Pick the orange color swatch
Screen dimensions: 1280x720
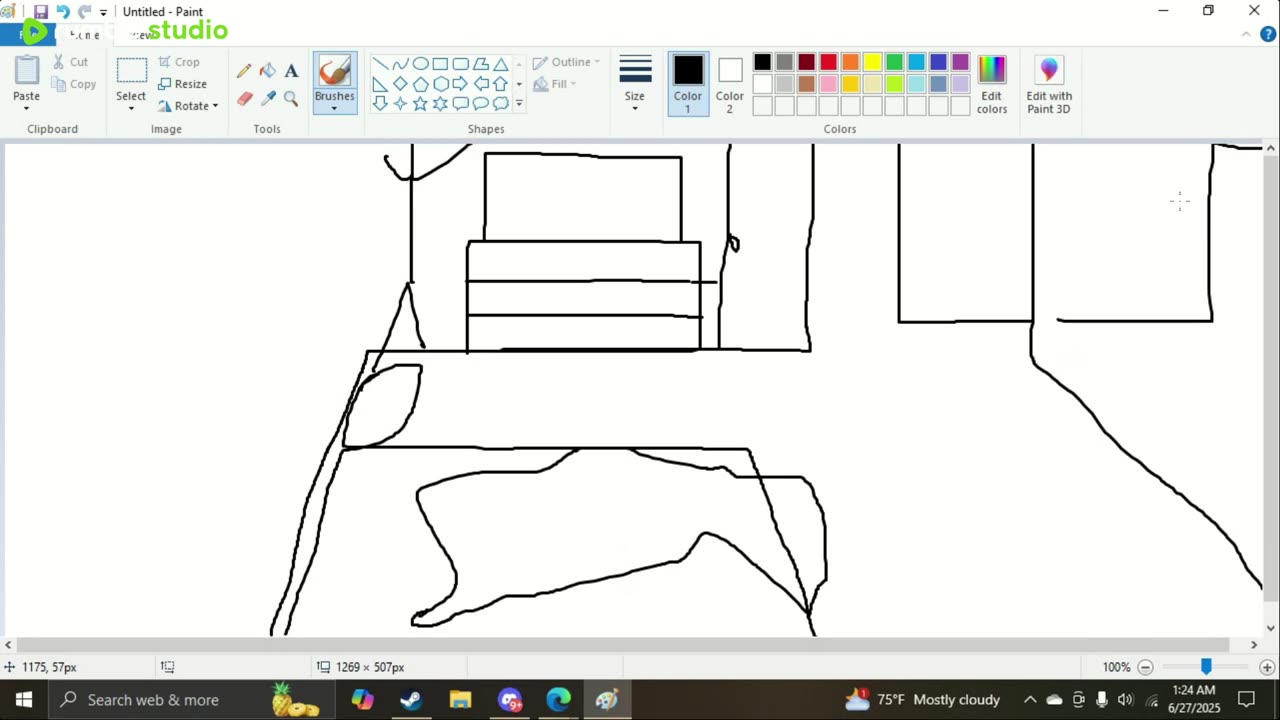(850, 62)
